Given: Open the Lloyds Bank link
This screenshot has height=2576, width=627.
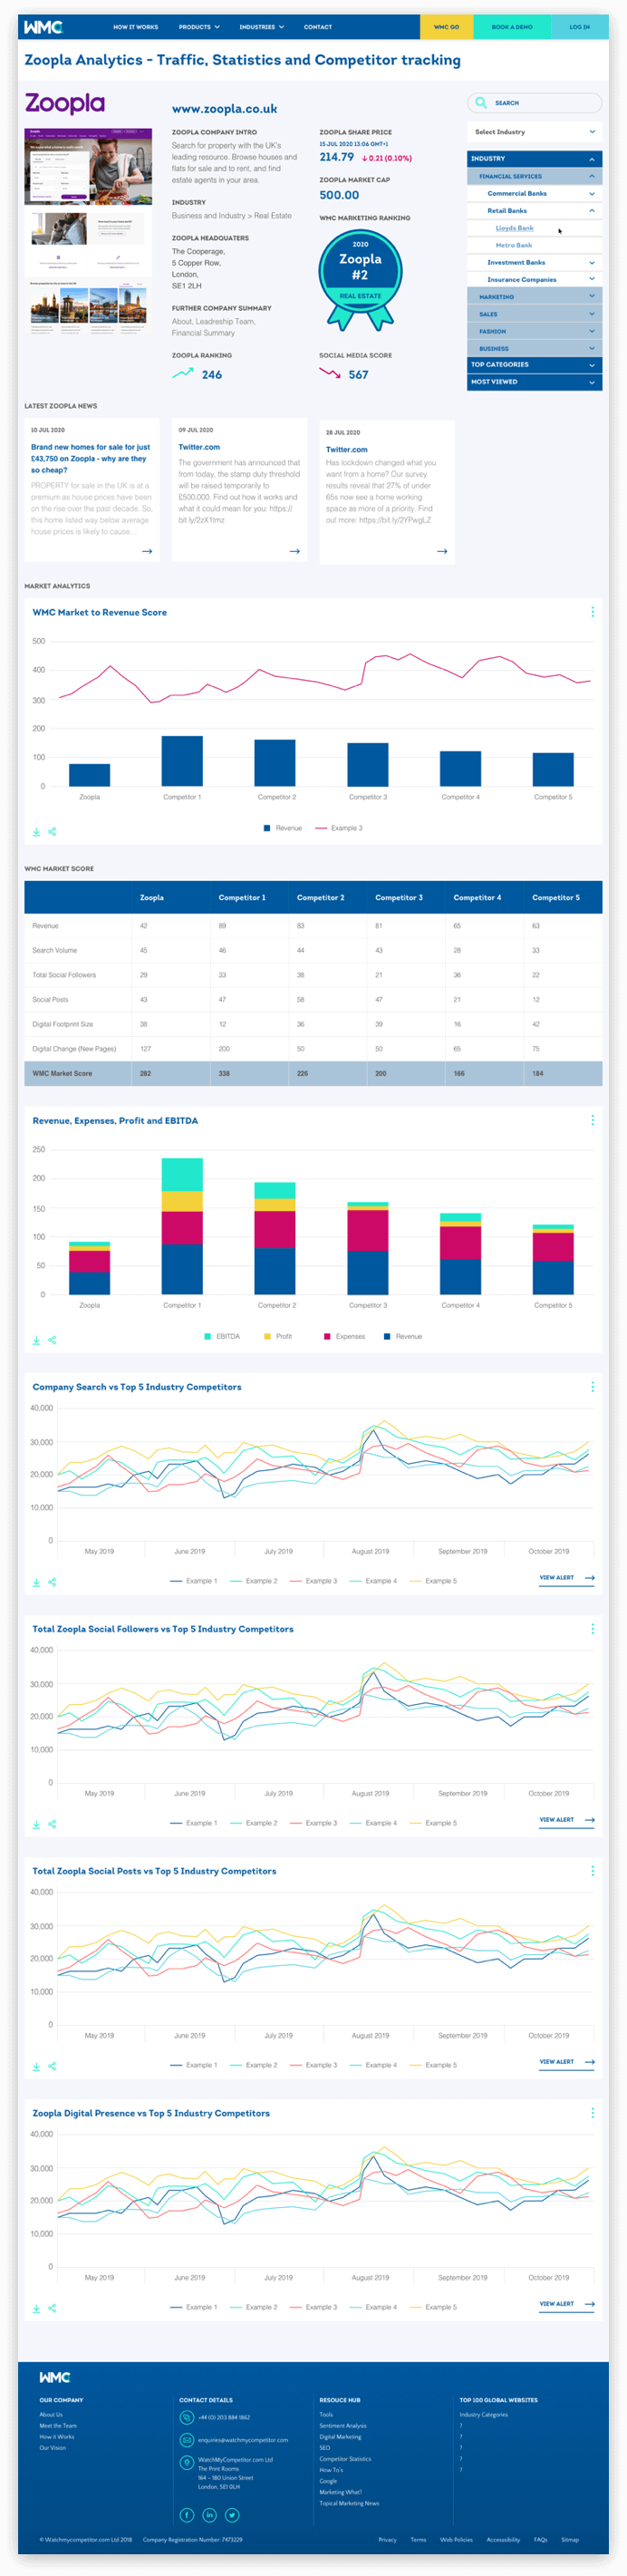Looking at the screenshot, I should coord(515,228).
